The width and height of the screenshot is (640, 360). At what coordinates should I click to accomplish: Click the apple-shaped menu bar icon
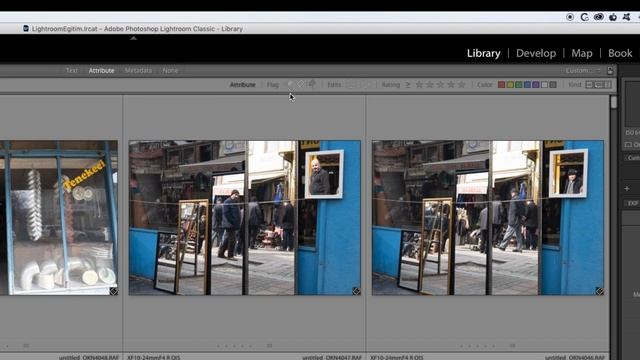pyautogui.click(x=613, y=17)
